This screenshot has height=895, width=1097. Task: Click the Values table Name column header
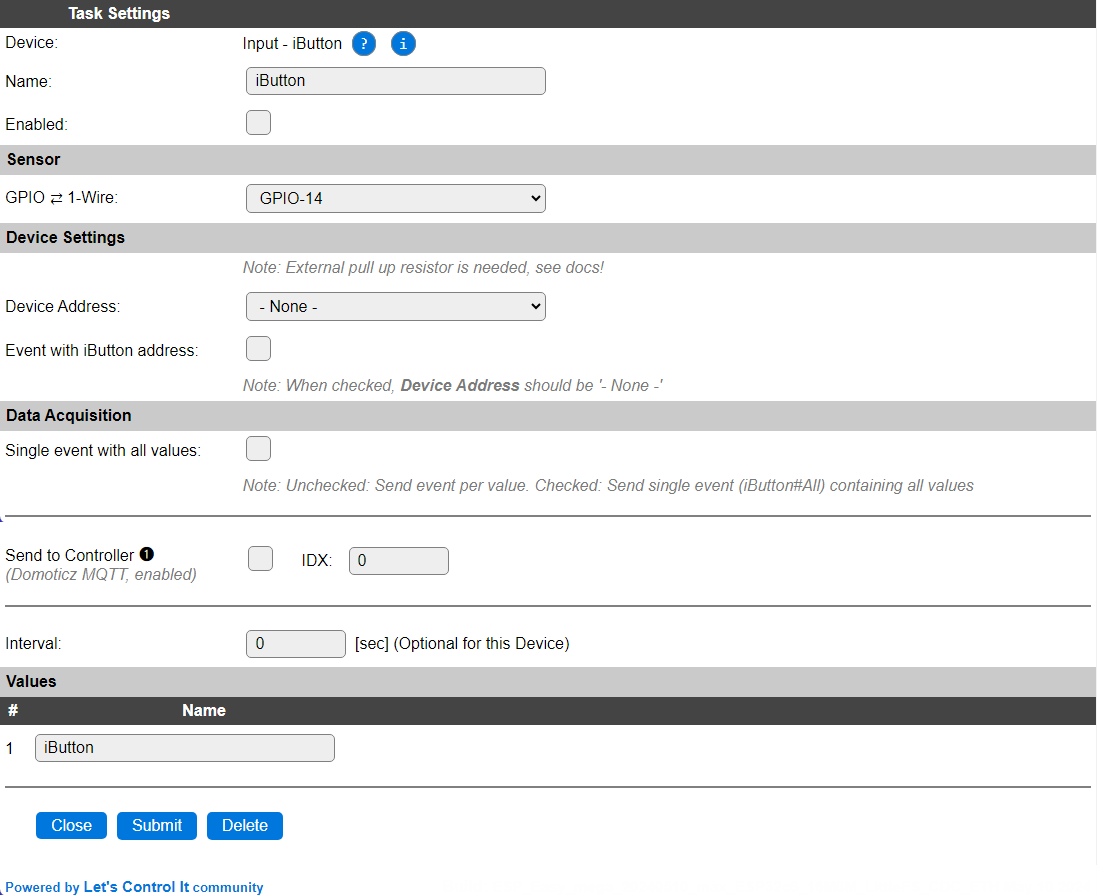[204, 710]
